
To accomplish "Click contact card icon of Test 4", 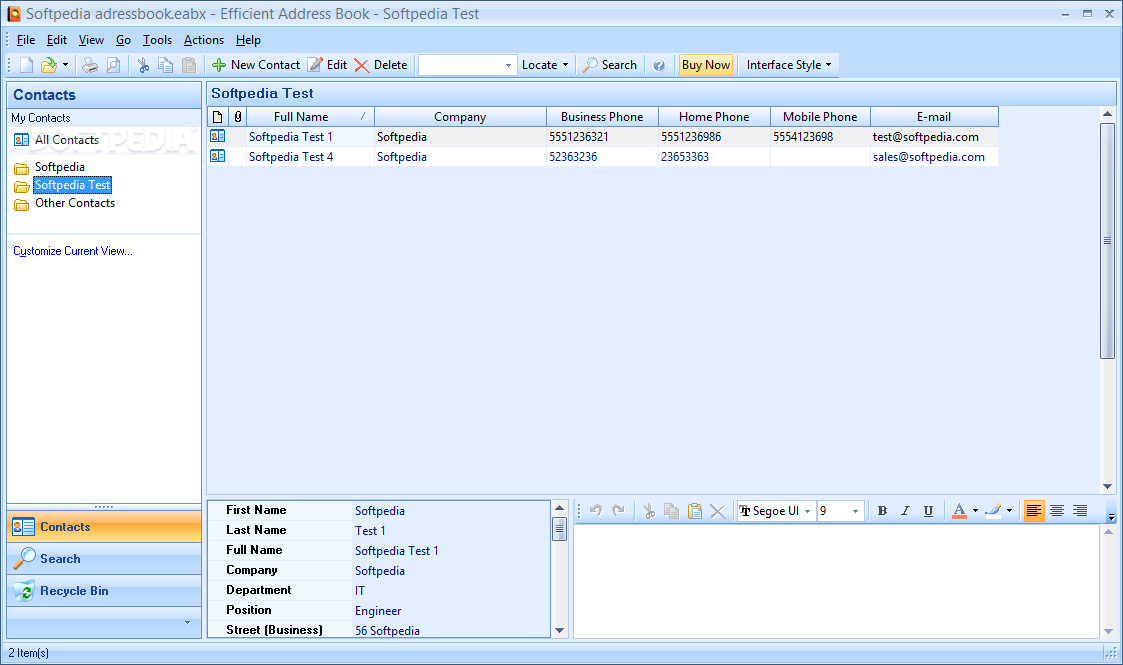I will tap(218, 156).
